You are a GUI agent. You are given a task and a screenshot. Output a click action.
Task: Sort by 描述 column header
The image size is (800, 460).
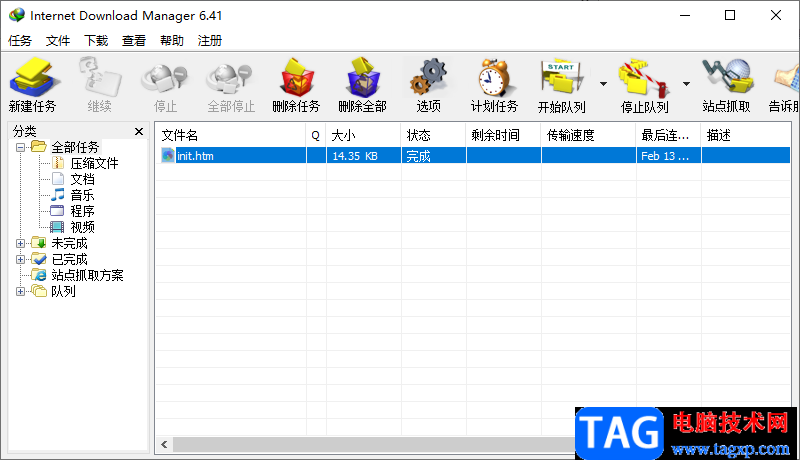tap(746, 135)
